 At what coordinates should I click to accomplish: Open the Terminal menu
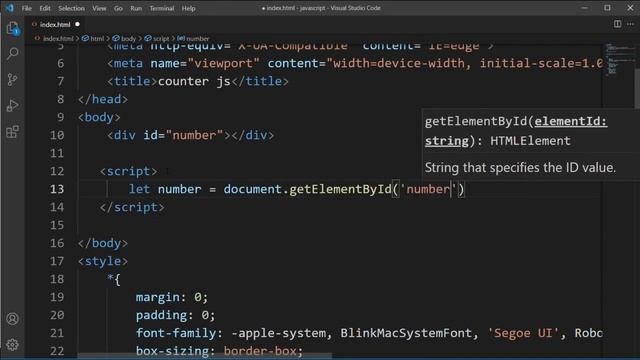coord(162,8)
